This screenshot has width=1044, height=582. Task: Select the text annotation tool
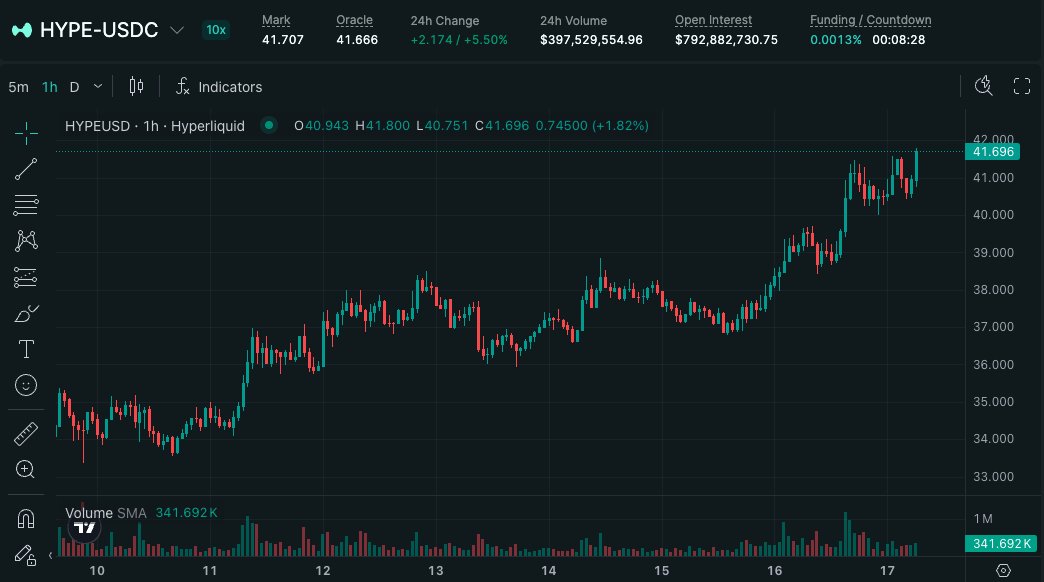click(26, 349)
